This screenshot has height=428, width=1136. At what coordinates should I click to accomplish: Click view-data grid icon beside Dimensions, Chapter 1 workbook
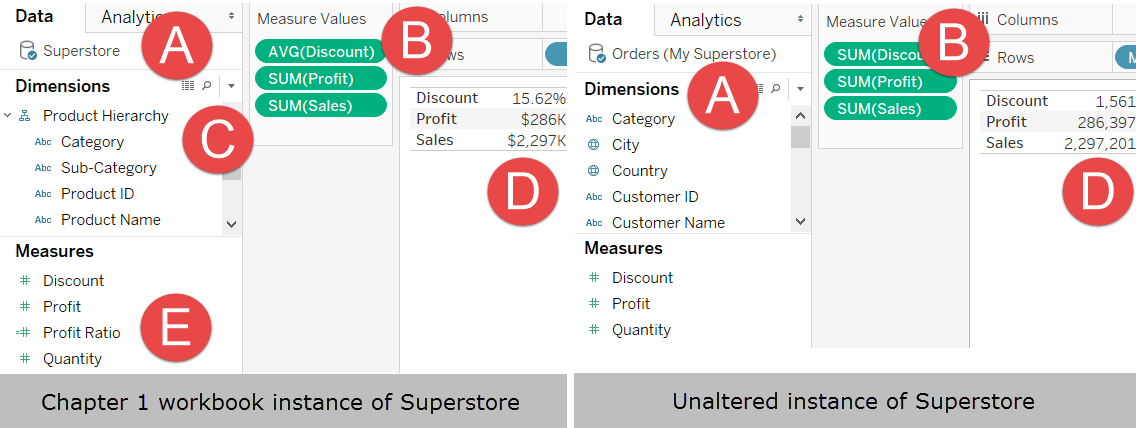point(188,85)
